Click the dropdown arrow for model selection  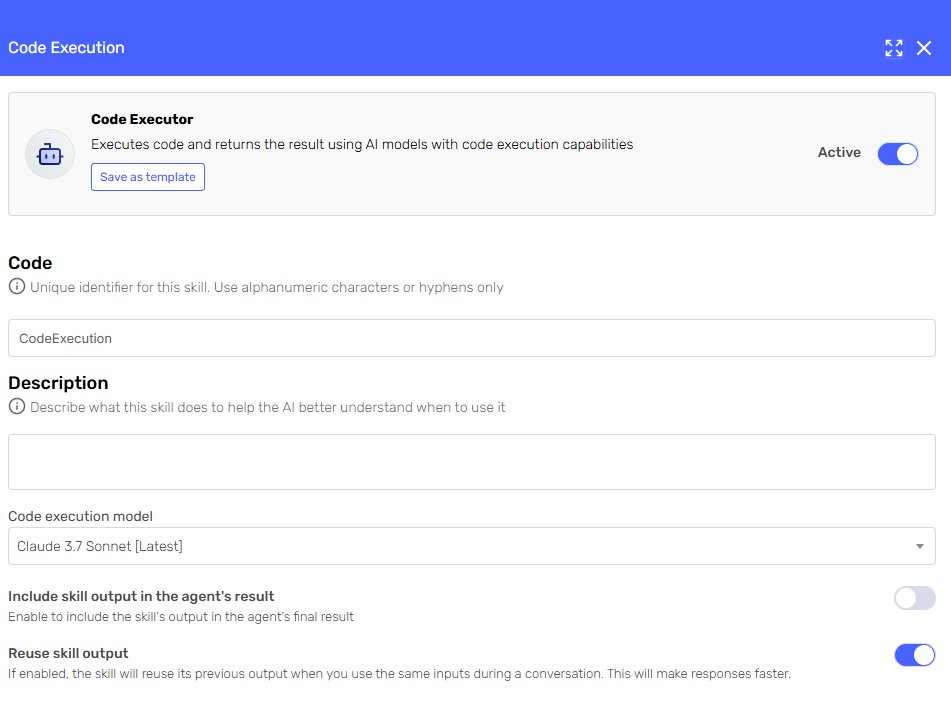point(919,547)
